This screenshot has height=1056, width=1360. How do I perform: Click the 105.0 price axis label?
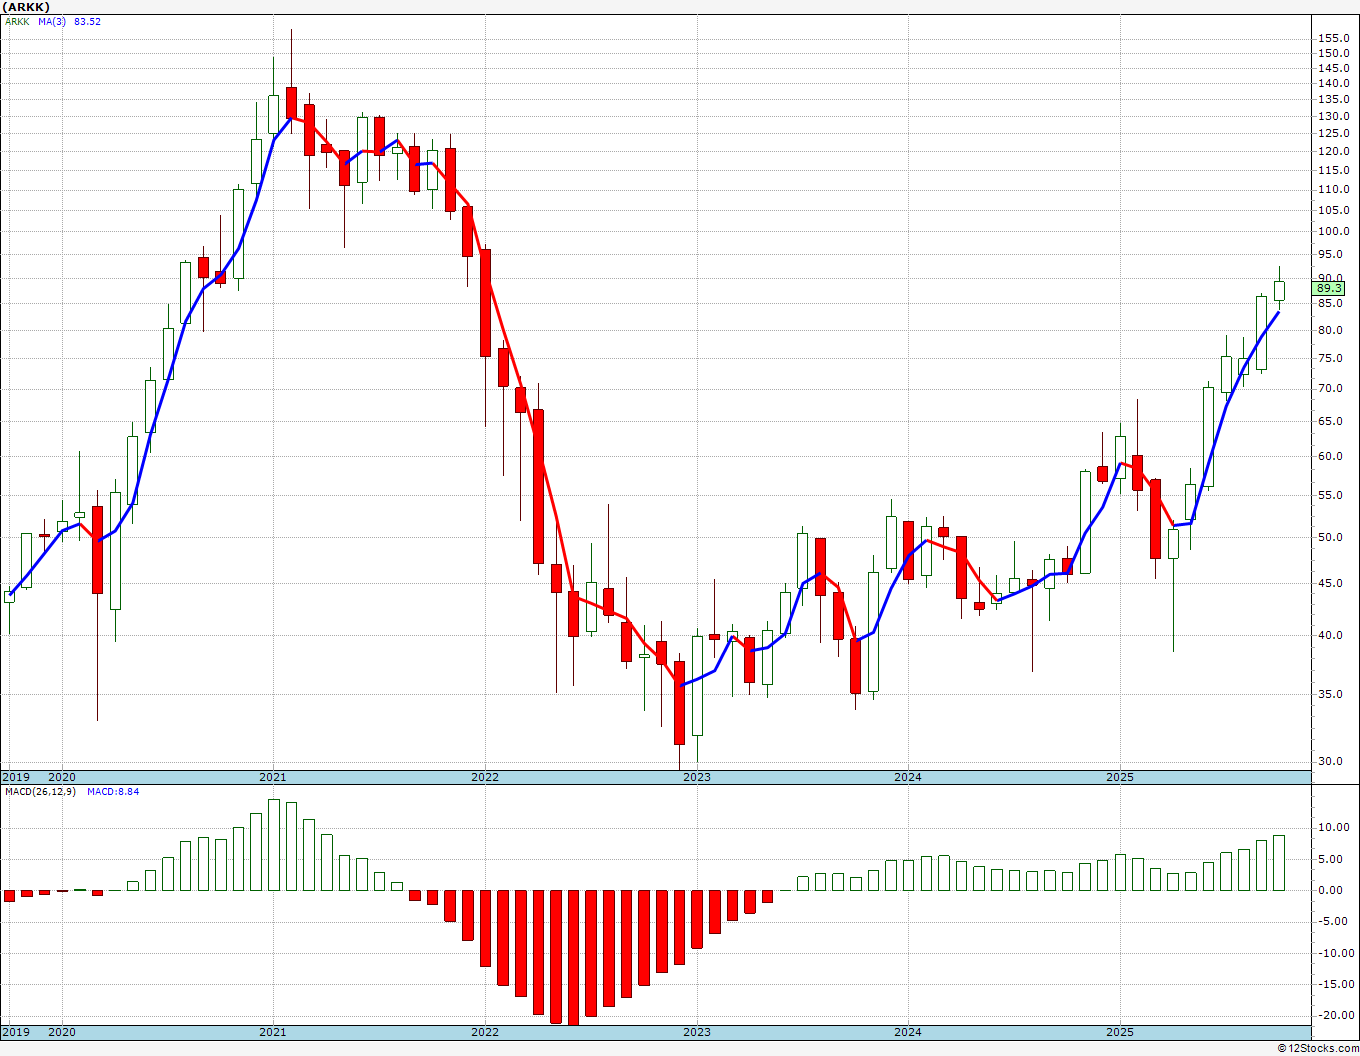click(1334, 210)
